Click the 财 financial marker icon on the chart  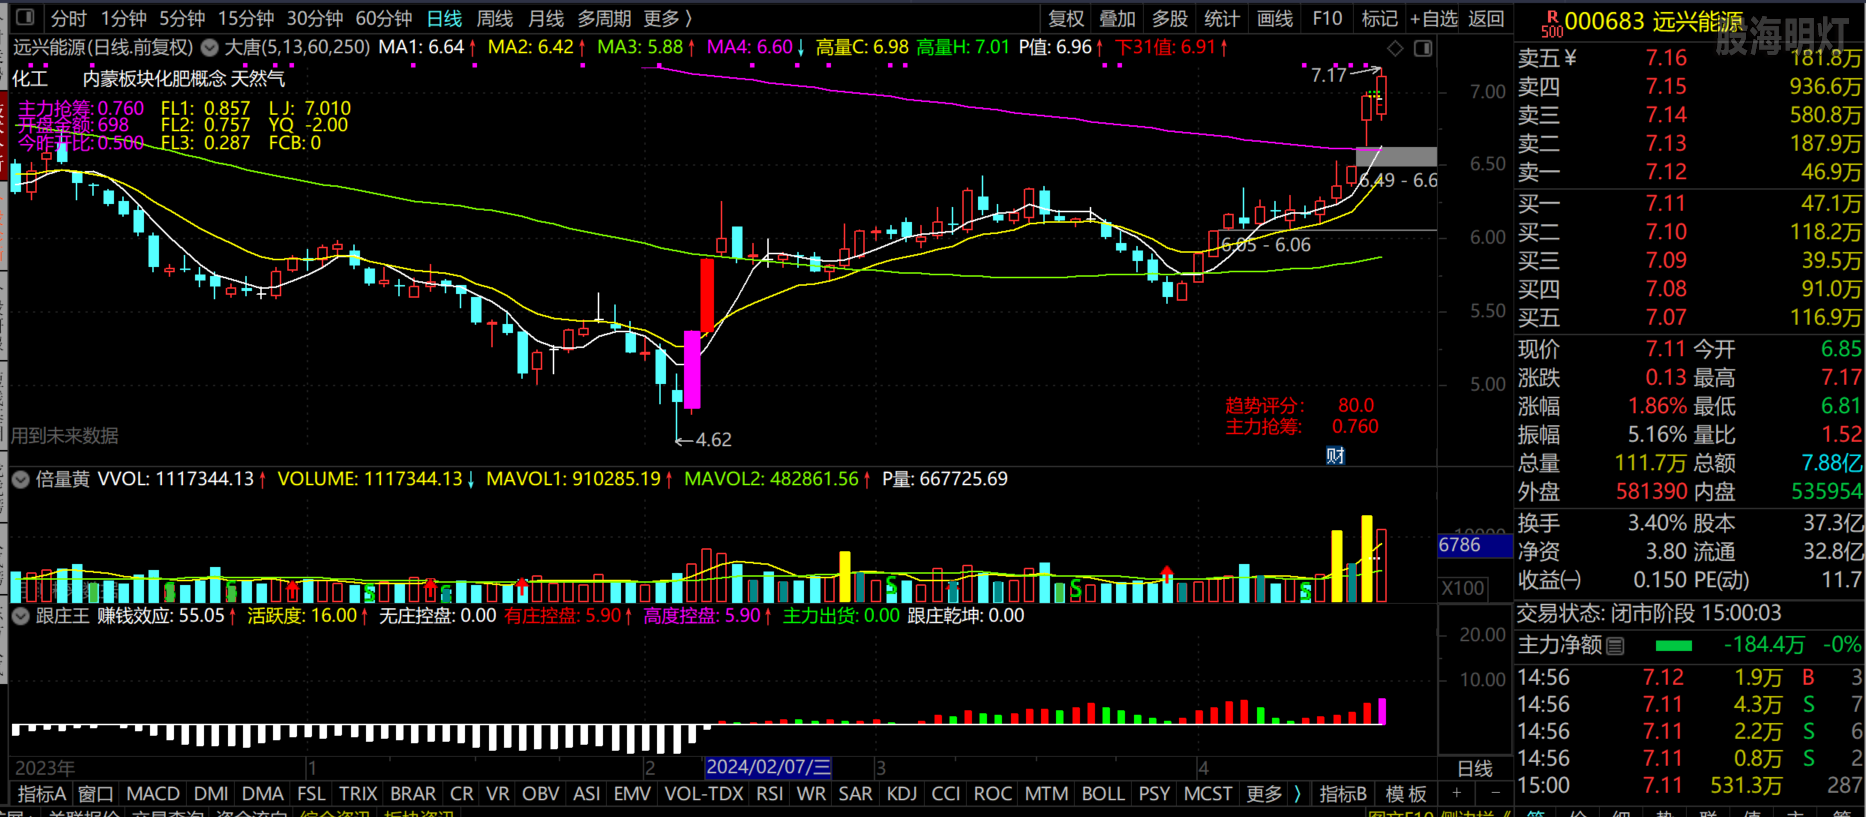tap(1335, 456)
